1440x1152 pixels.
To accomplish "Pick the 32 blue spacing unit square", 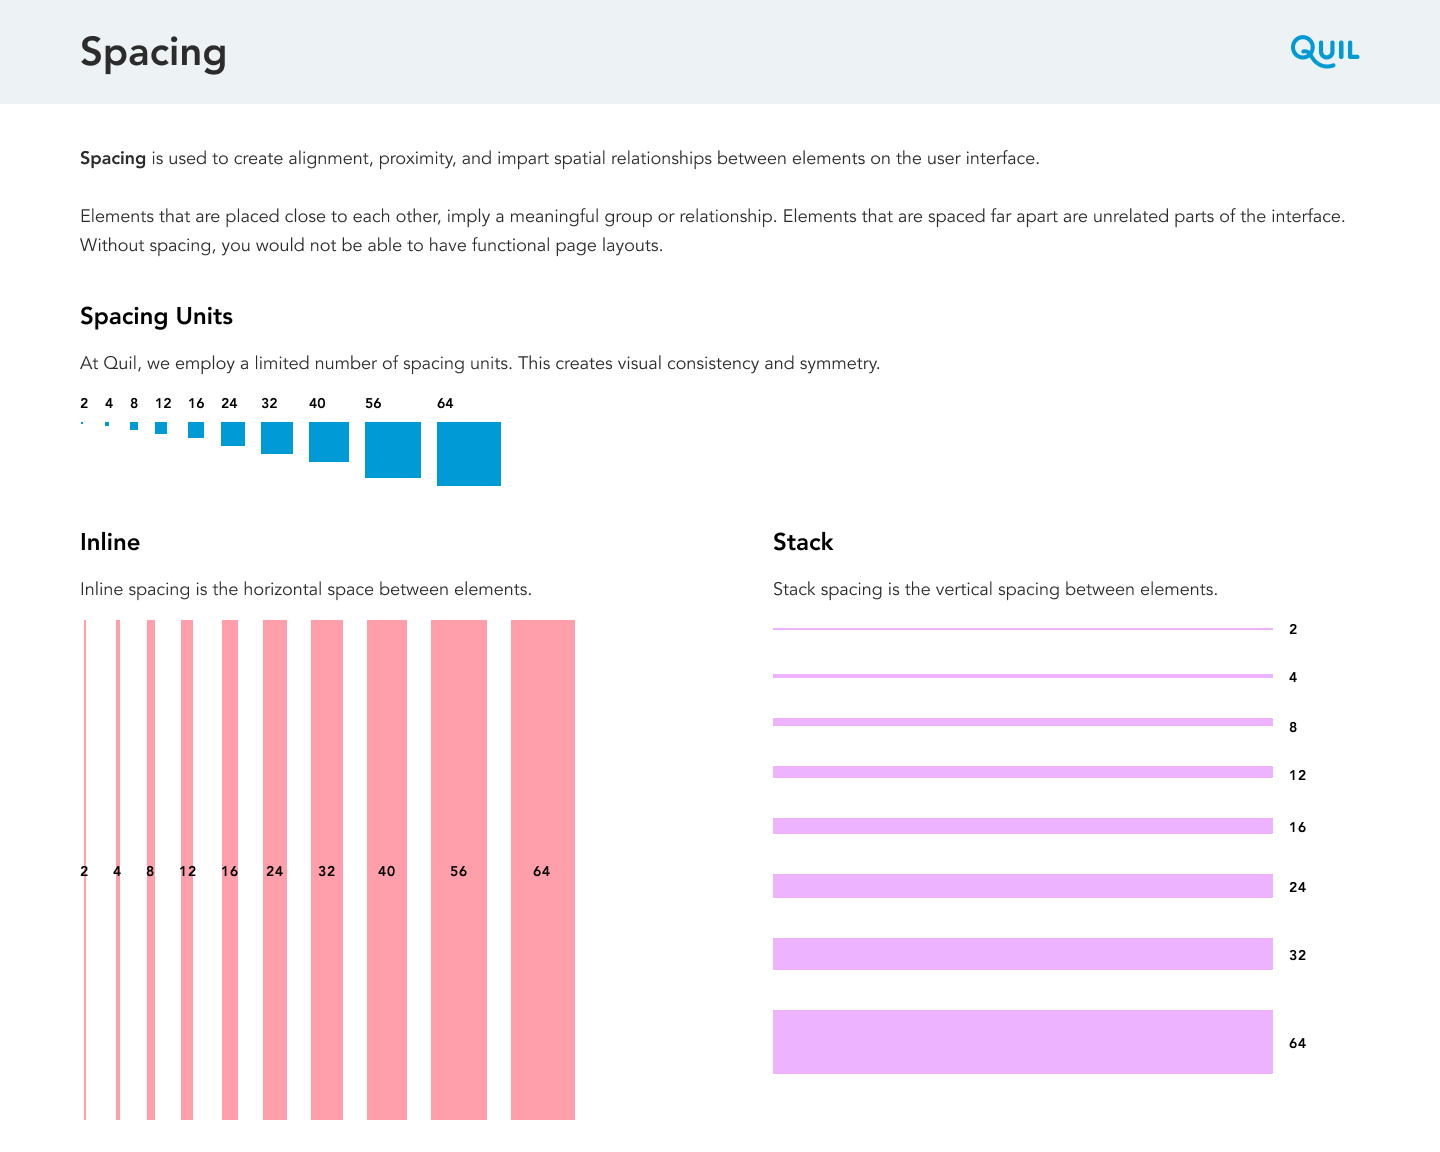I will pos(277,438).
